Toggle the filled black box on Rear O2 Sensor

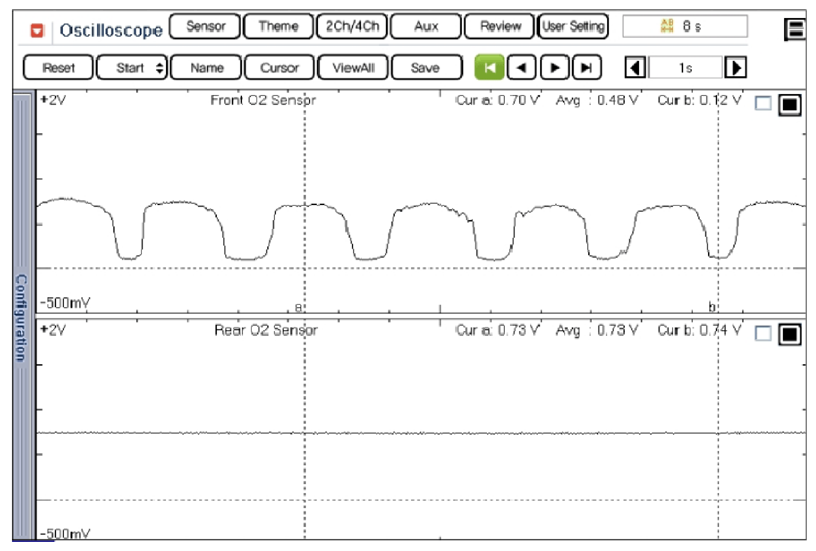(789, 334)
